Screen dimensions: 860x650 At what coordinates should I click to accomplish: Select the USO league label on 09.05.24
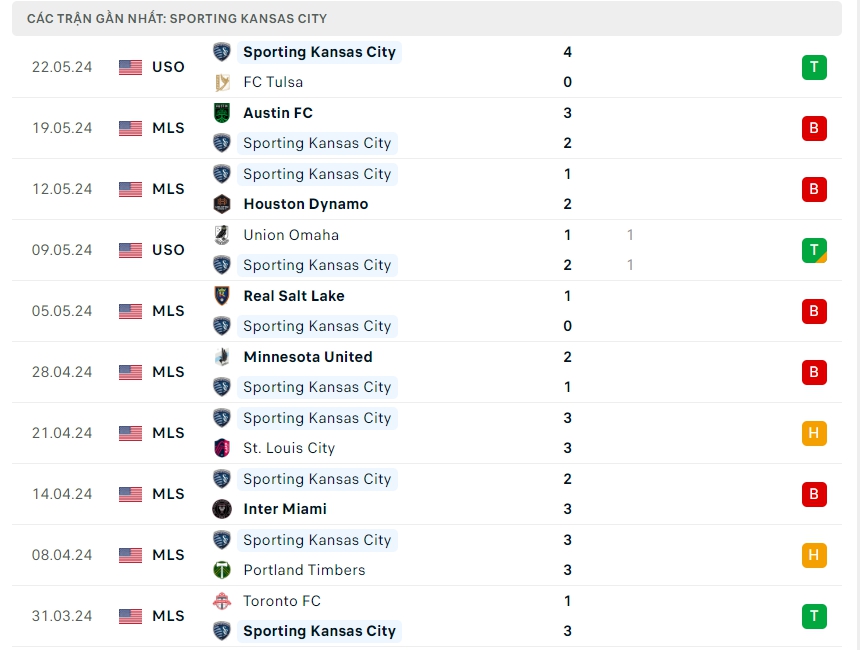[169, 250]
